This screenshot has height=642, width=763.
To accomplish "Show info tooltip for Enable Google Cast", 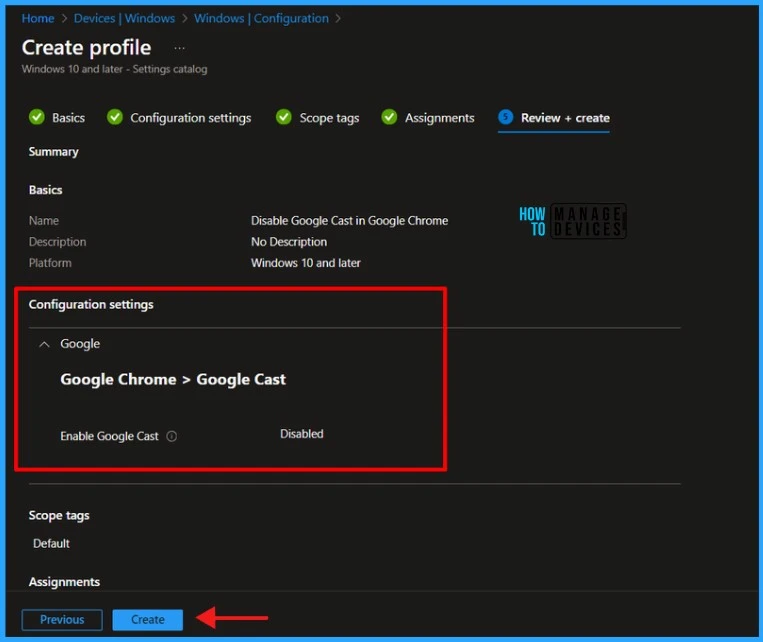I will coord(172,436).
